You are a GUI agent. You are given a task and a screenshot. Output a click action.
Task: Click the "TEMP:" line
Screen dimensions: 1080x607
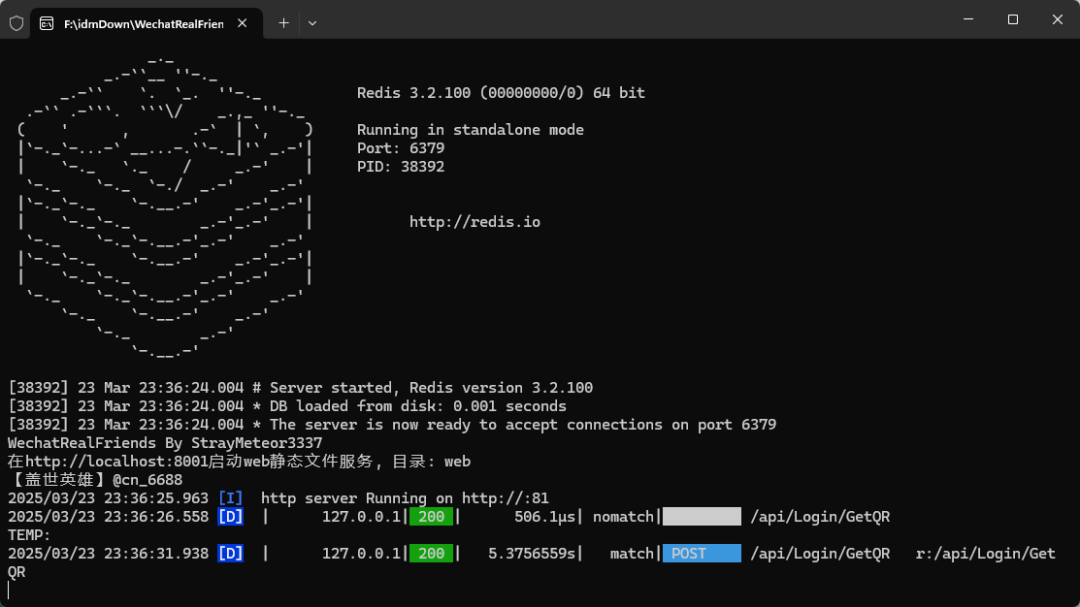(x=29, y=535)
